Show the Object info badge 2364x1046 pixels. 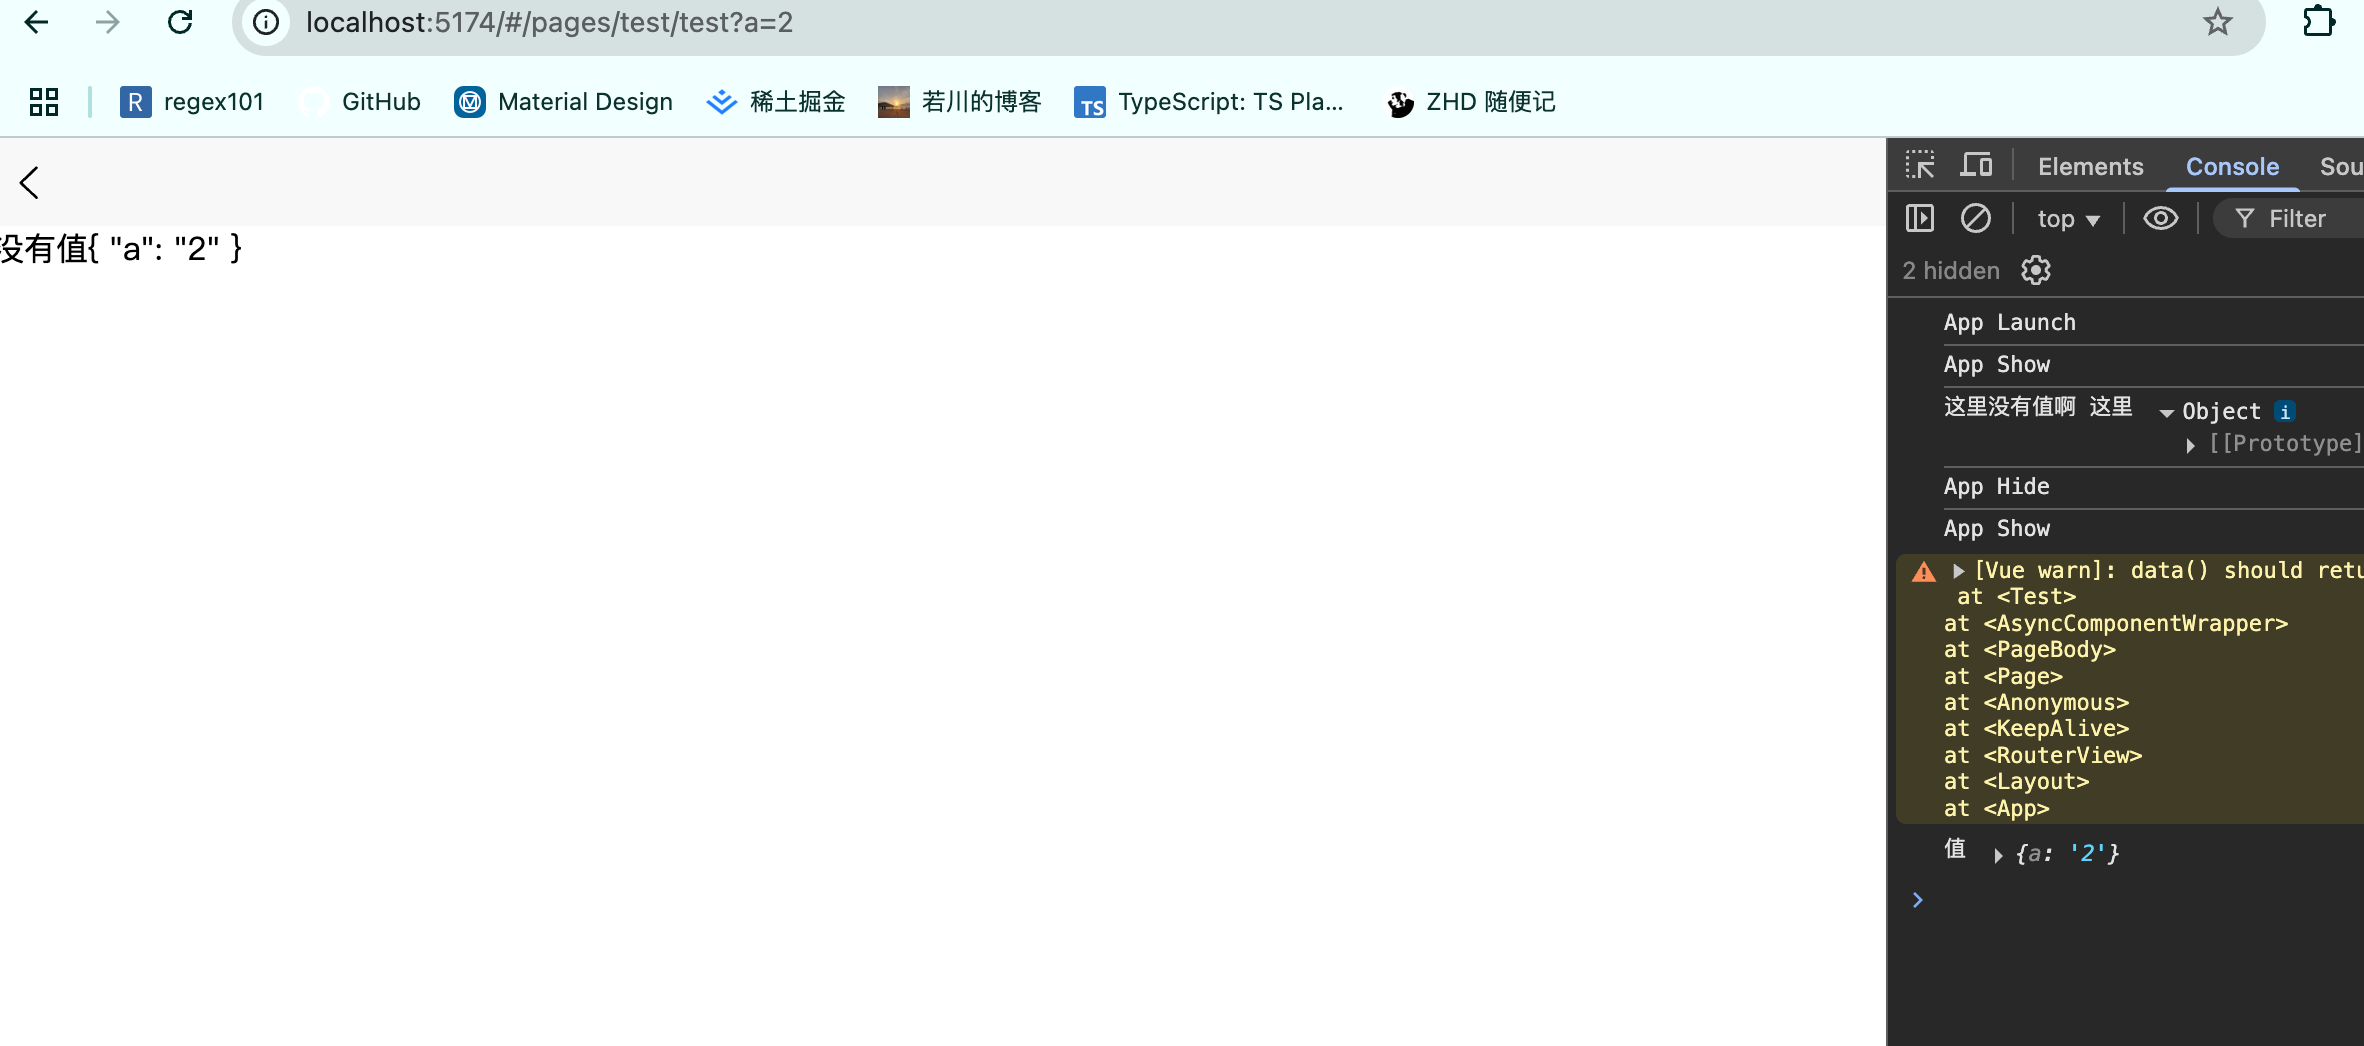click(2284, 411)
